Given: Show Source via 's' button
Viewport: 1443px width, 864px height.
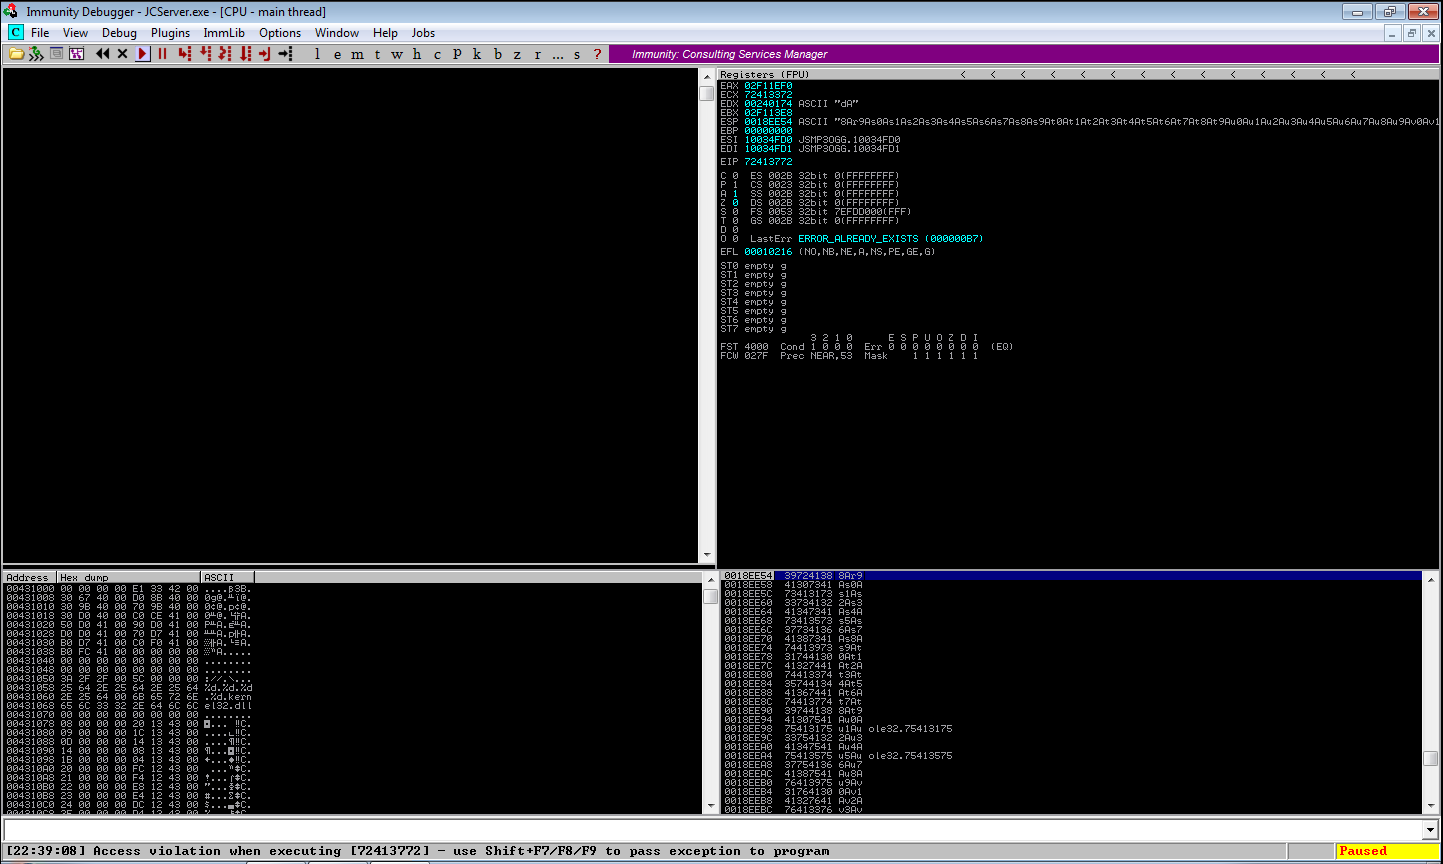Looking at the screenshot, I should [577, 54].
